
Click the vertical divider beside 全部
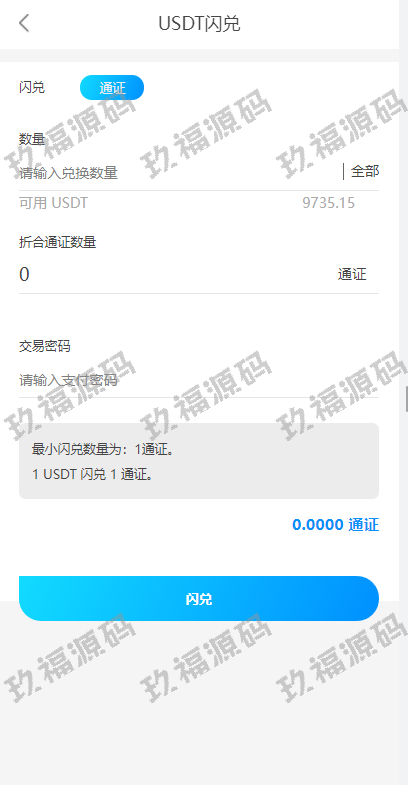click(343, 171)
